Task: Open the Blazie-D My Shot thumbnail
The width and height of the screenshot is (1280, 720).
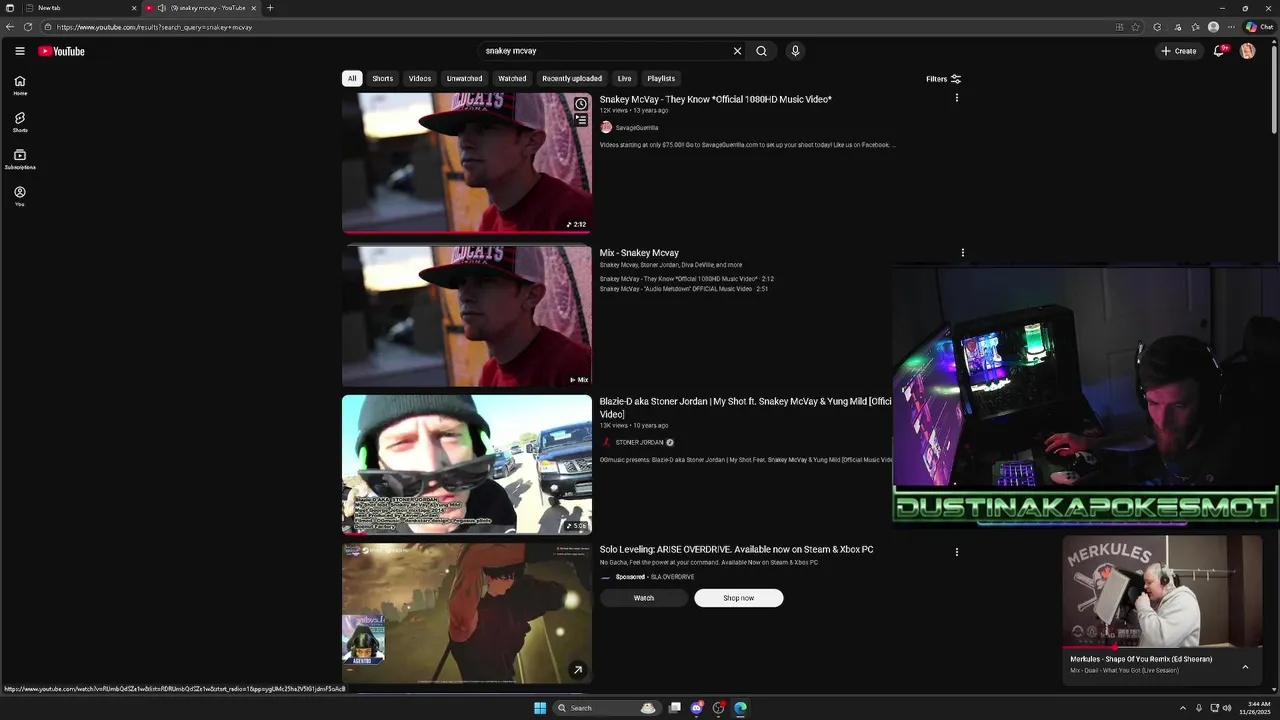Action: coord(467,465)
